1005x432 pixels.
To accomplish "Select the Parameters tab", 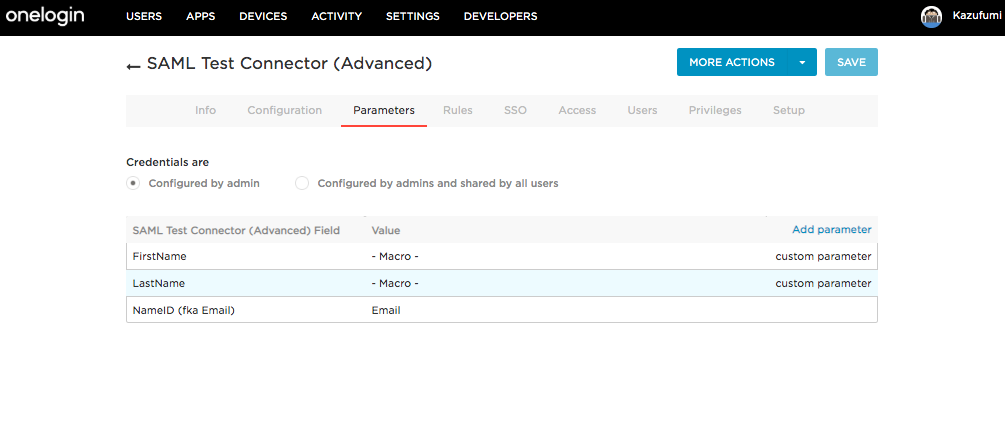I will click(x=384, y=110).
